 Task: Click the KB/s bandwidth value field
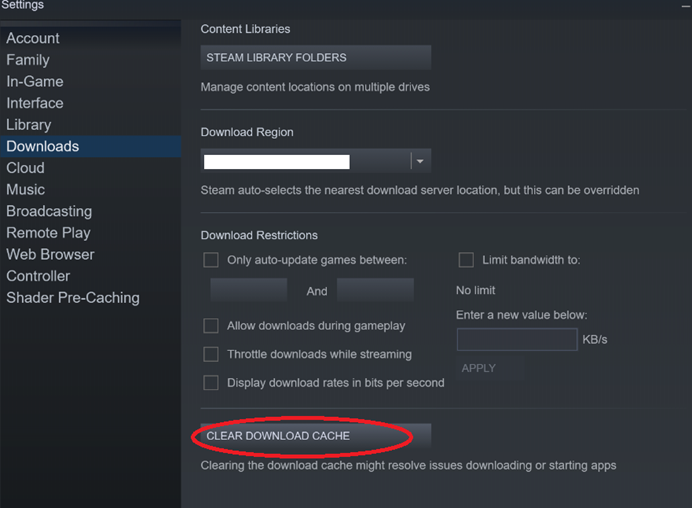pos(516,340)
